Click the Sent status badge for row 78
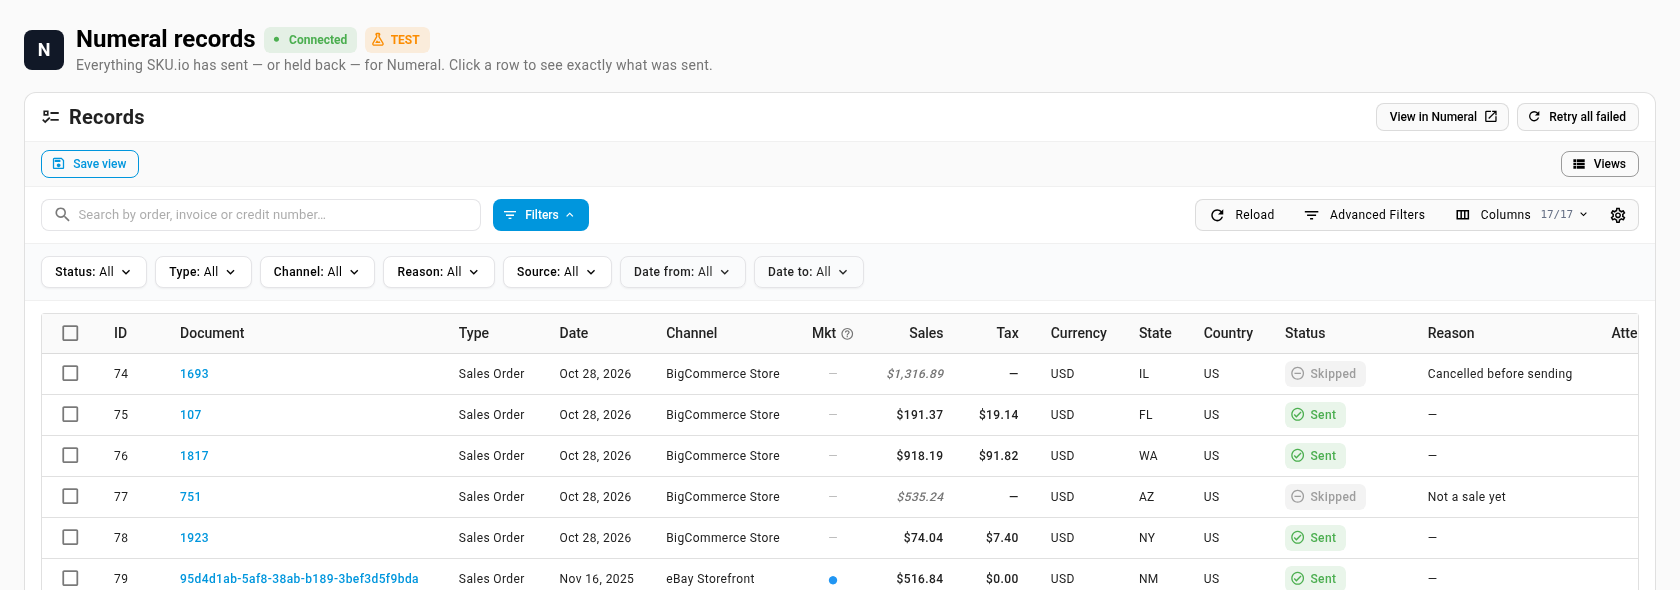1680x590 pixels. tap(1315, 538)
